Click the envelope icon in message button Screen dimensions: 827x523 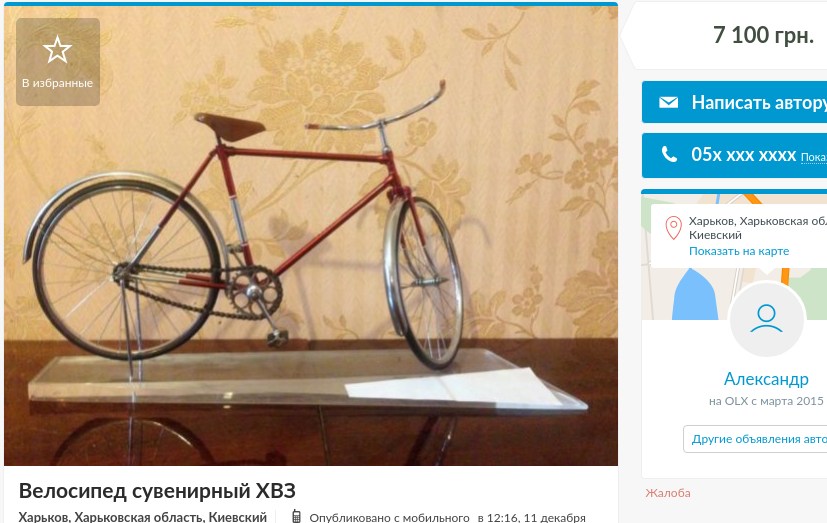pyautogui.click(x=668, y=102)
